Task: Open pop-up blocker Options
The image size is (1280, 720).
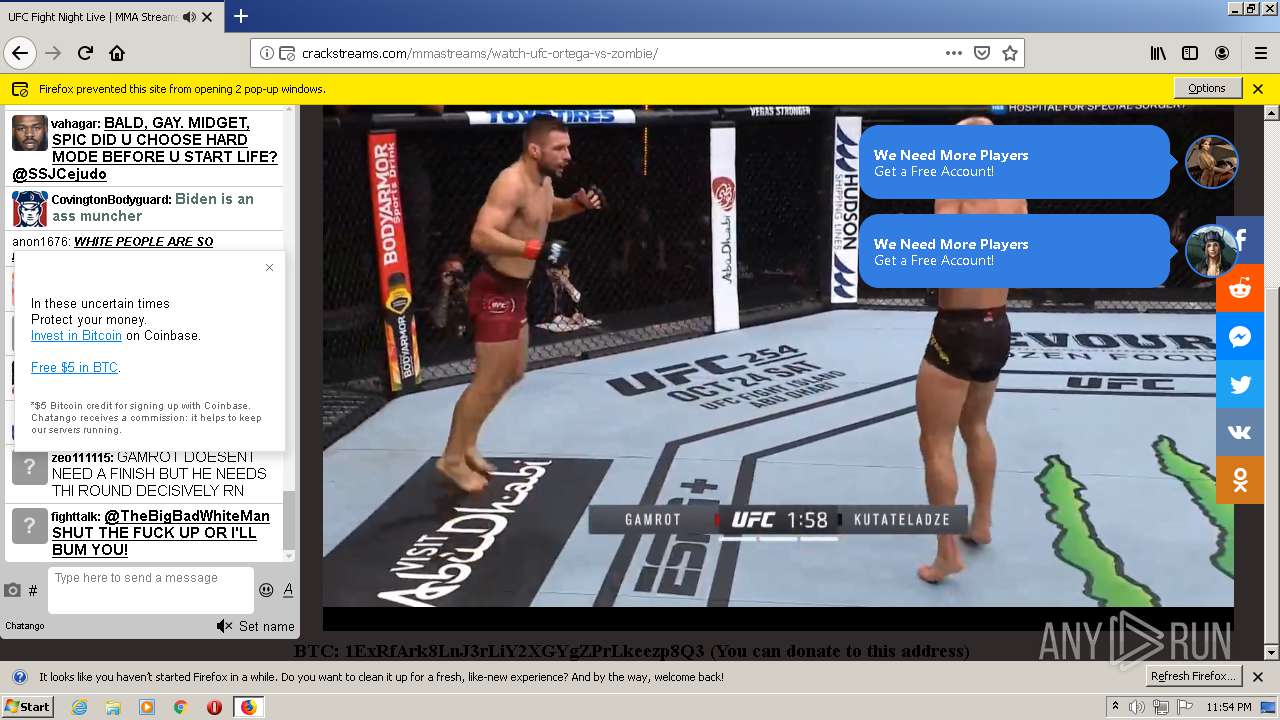Action: click(x=1207, y=88)
